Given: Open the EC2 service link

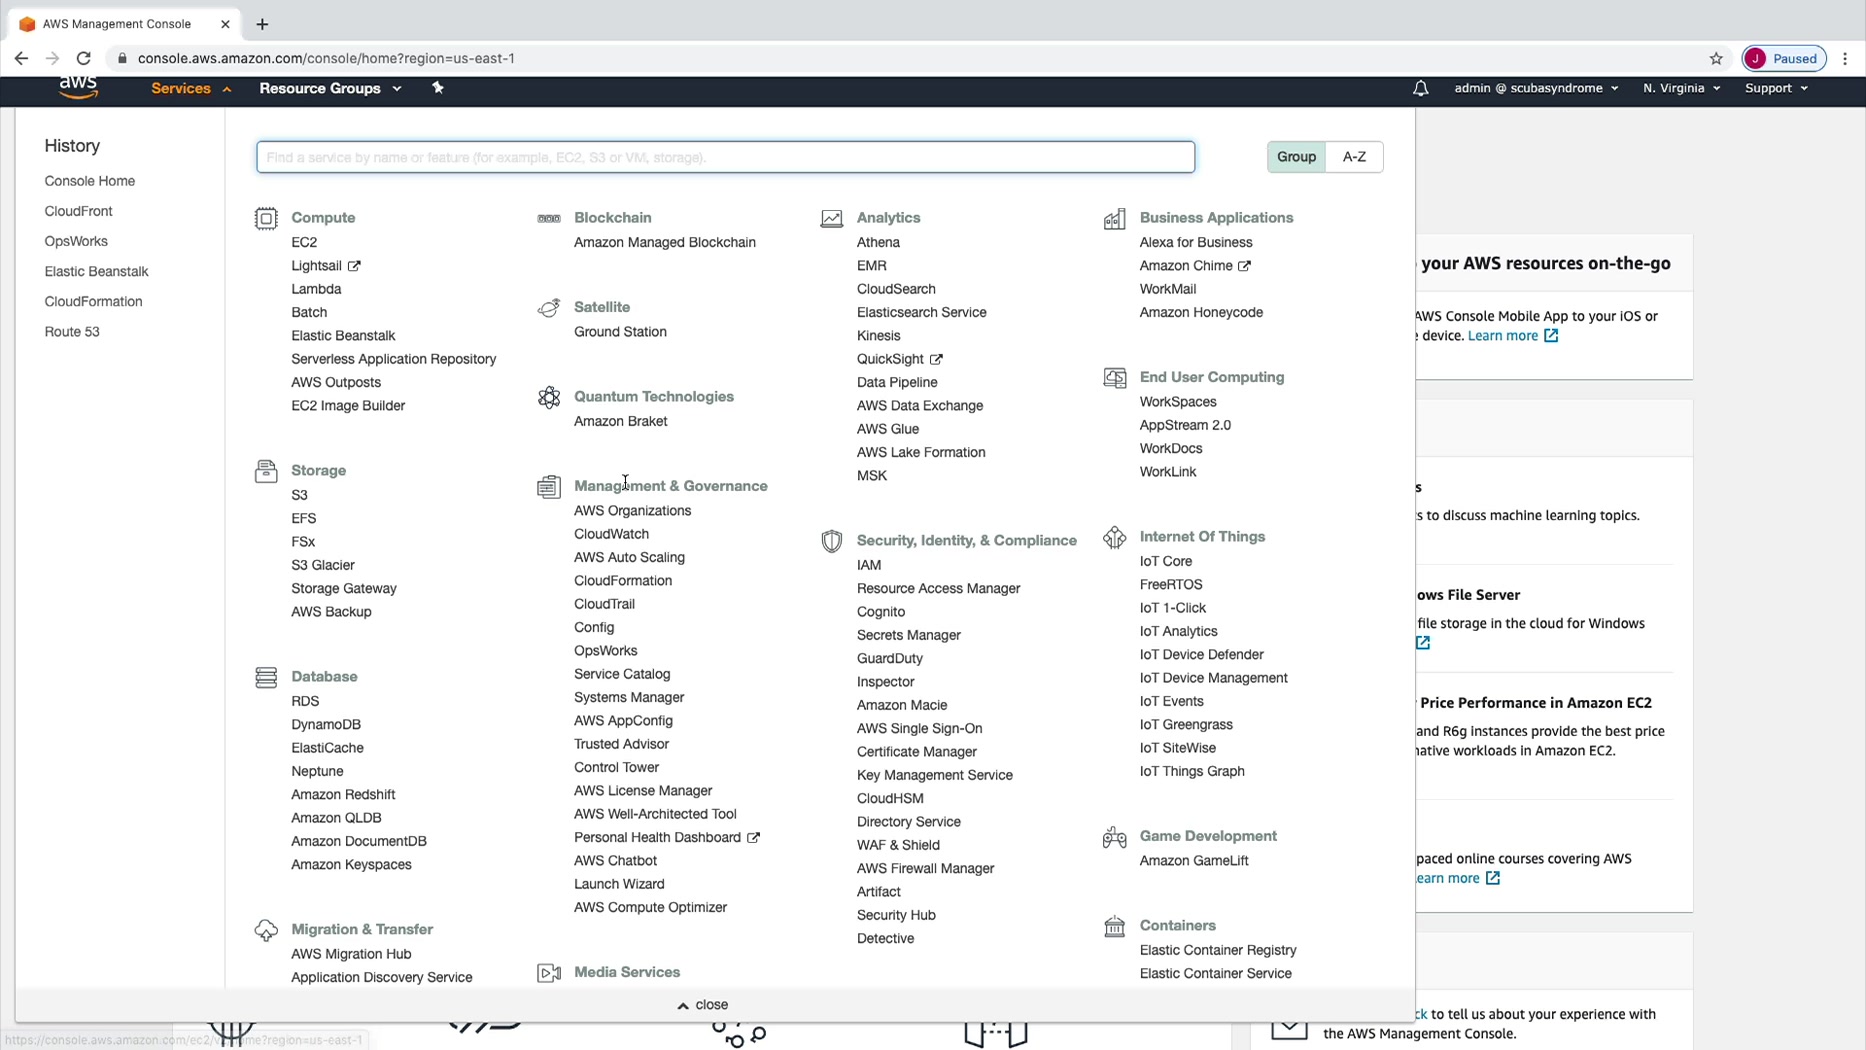Looking at the screenshot, I should [304, 242].
